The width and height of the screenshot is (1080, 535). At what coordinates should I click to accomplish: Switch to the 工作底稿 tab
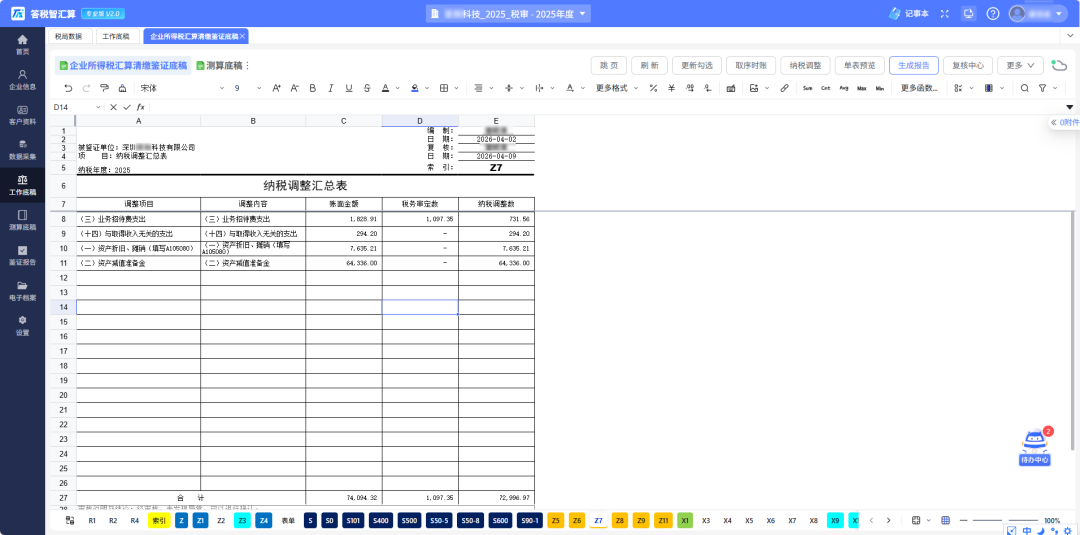point(116,36)
